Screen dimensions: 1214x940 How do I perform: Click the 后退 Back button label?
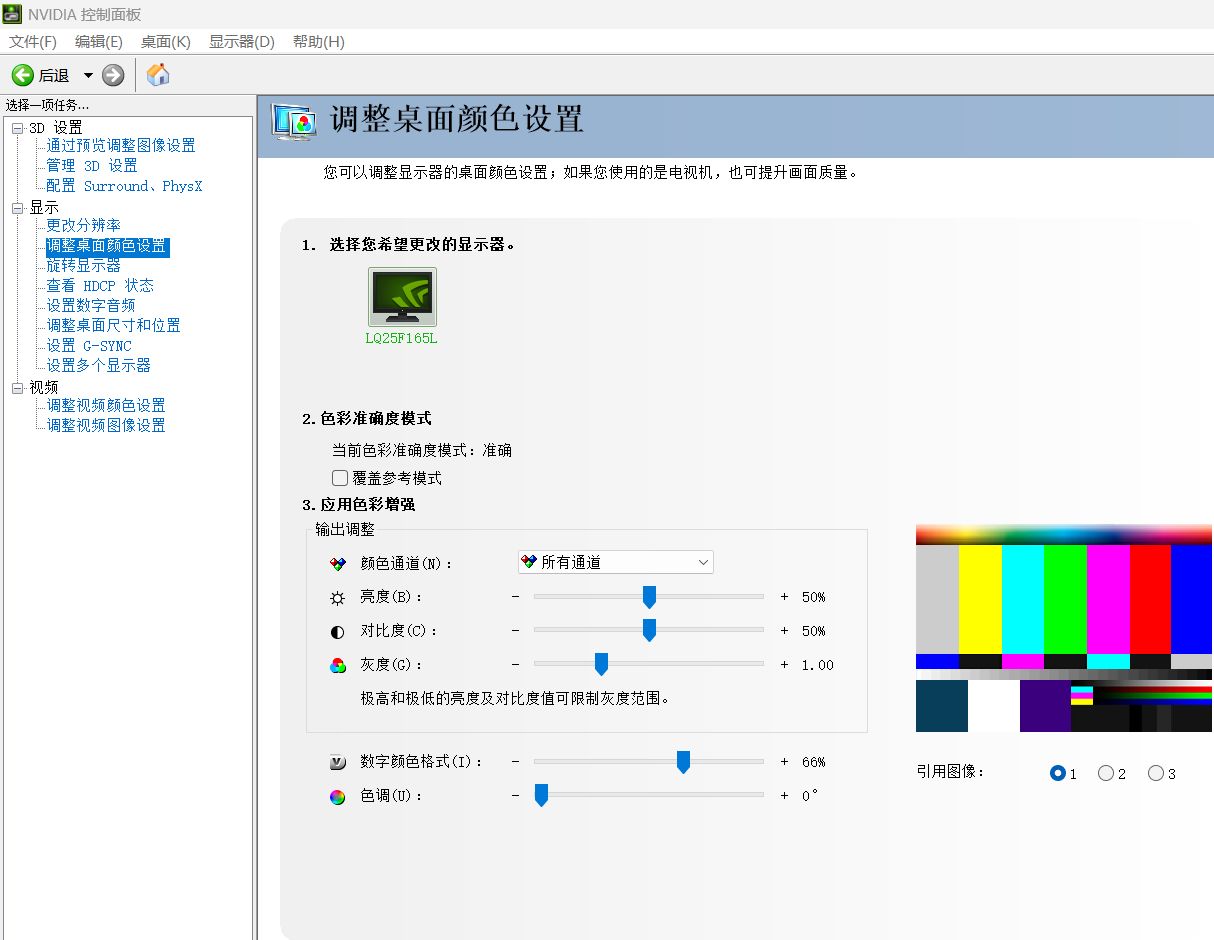[54, 76]
